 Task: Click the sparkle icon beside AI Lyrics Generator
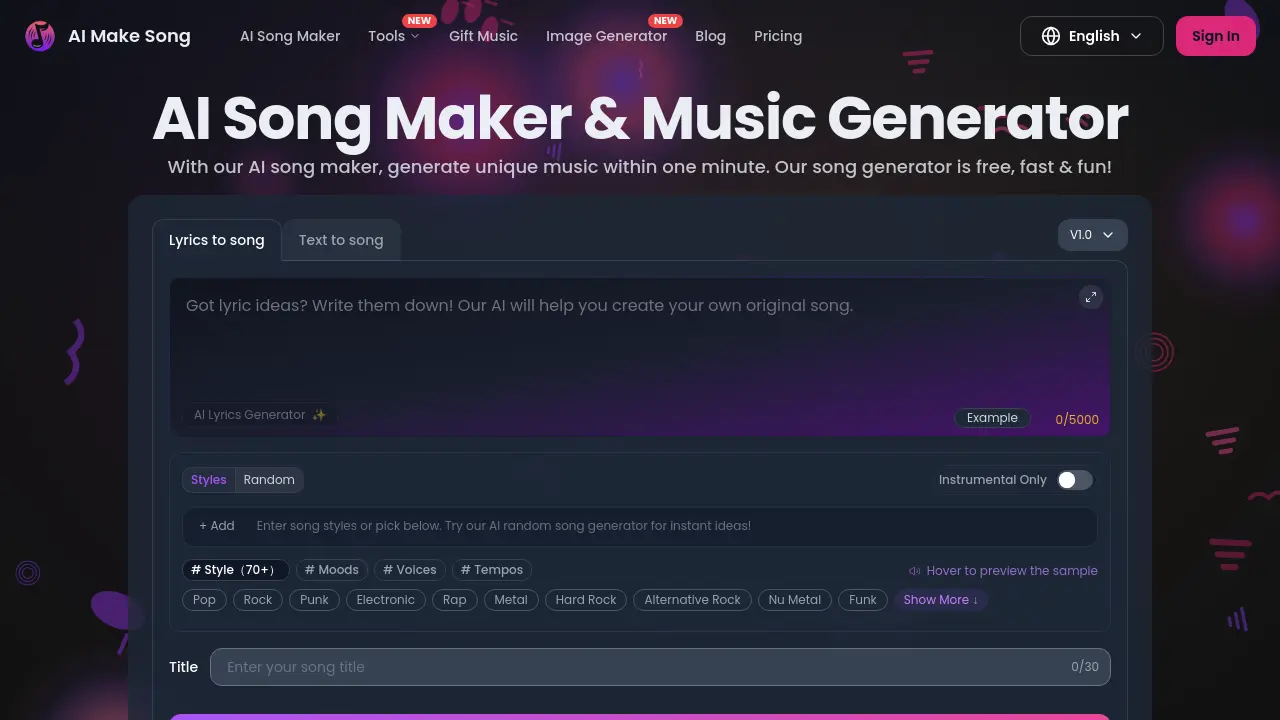click(x=319, y=415)
